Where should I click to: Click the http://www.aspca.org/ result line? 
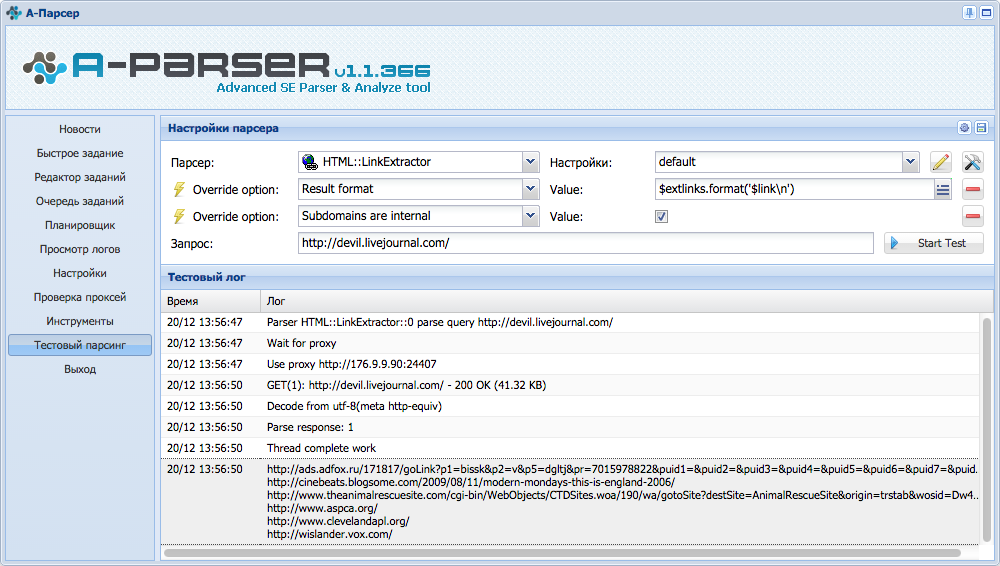322,509
